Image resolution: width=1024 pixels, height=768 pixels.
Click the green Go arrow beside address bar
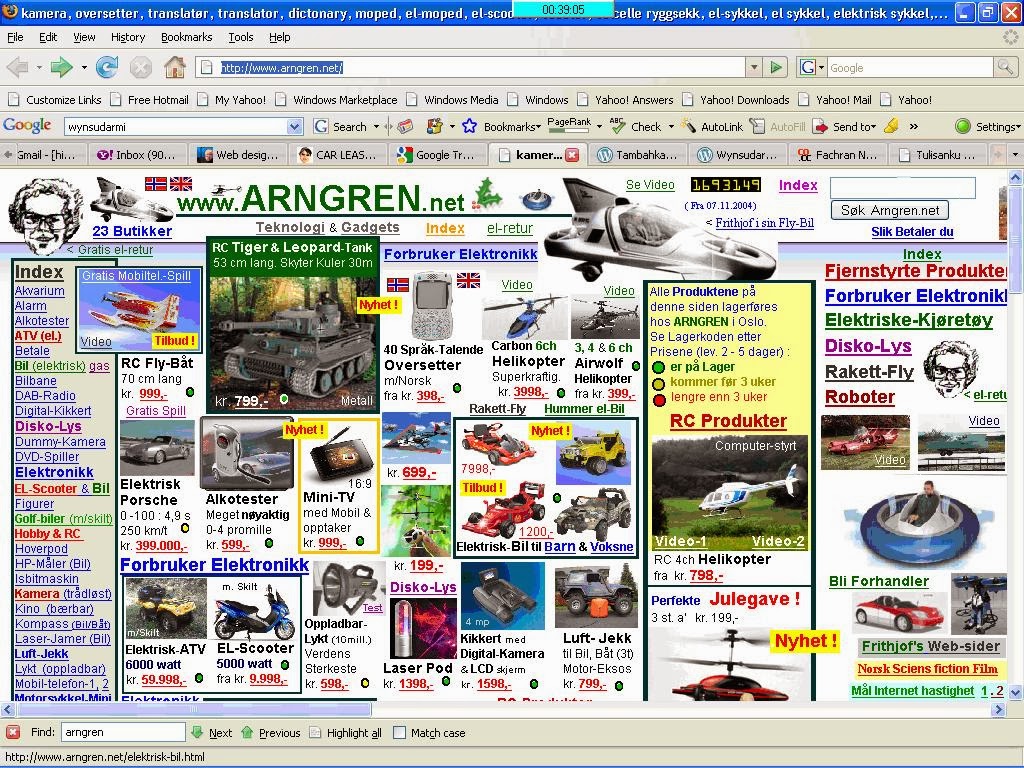(777, 68)
